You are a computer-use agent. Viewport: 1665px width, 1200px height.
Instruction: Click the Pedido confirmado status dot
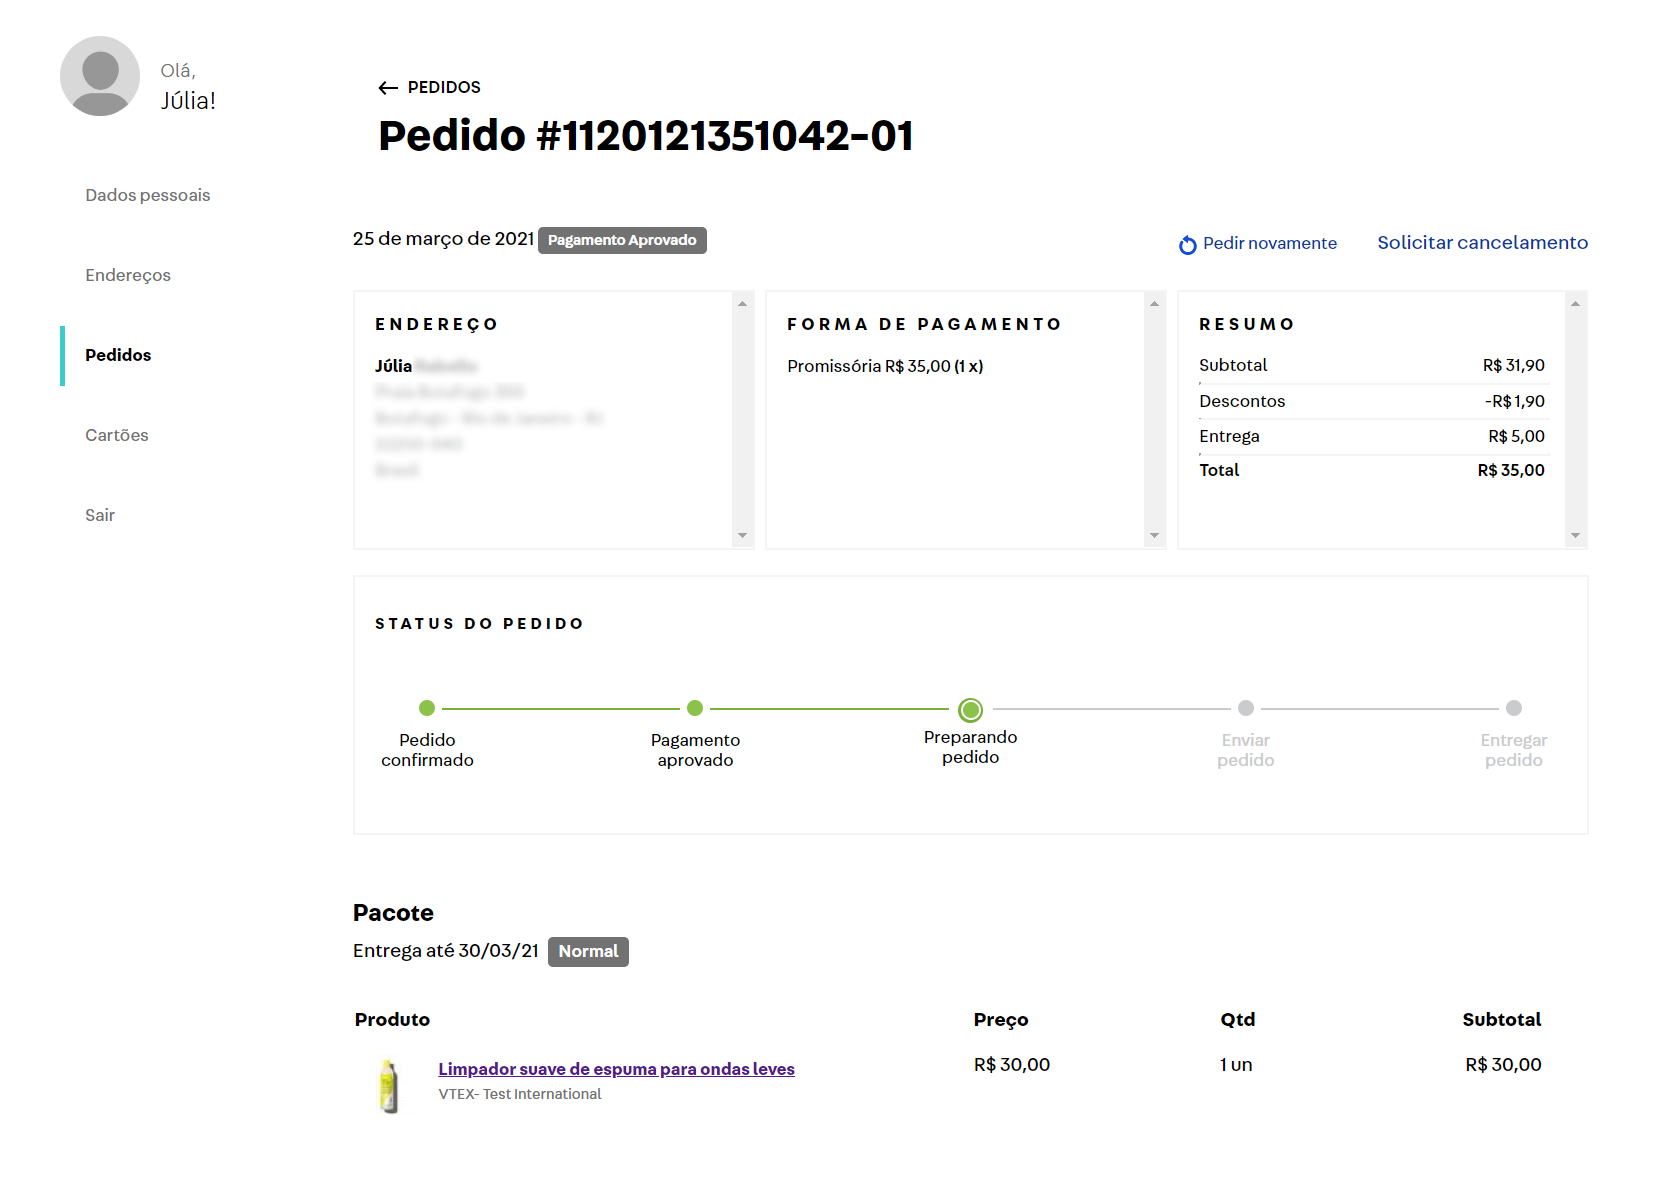pos(427,708)
